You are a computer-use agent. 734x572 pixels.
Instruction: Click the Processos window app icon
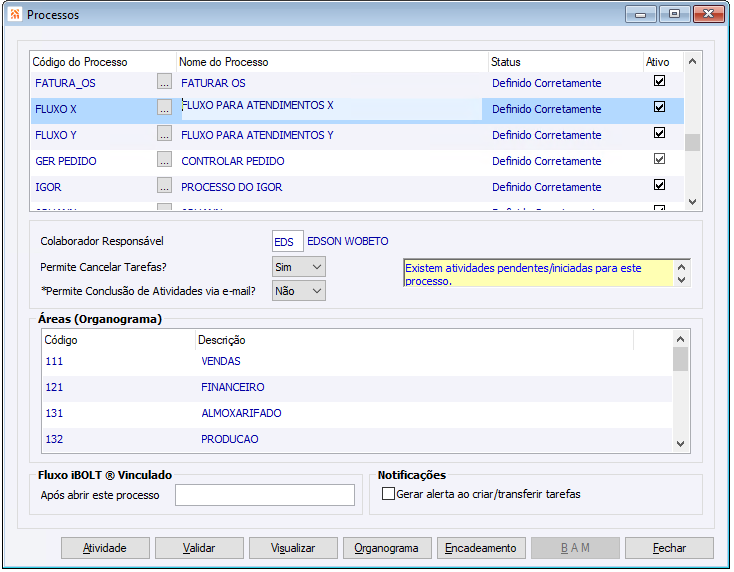point(15,14)
